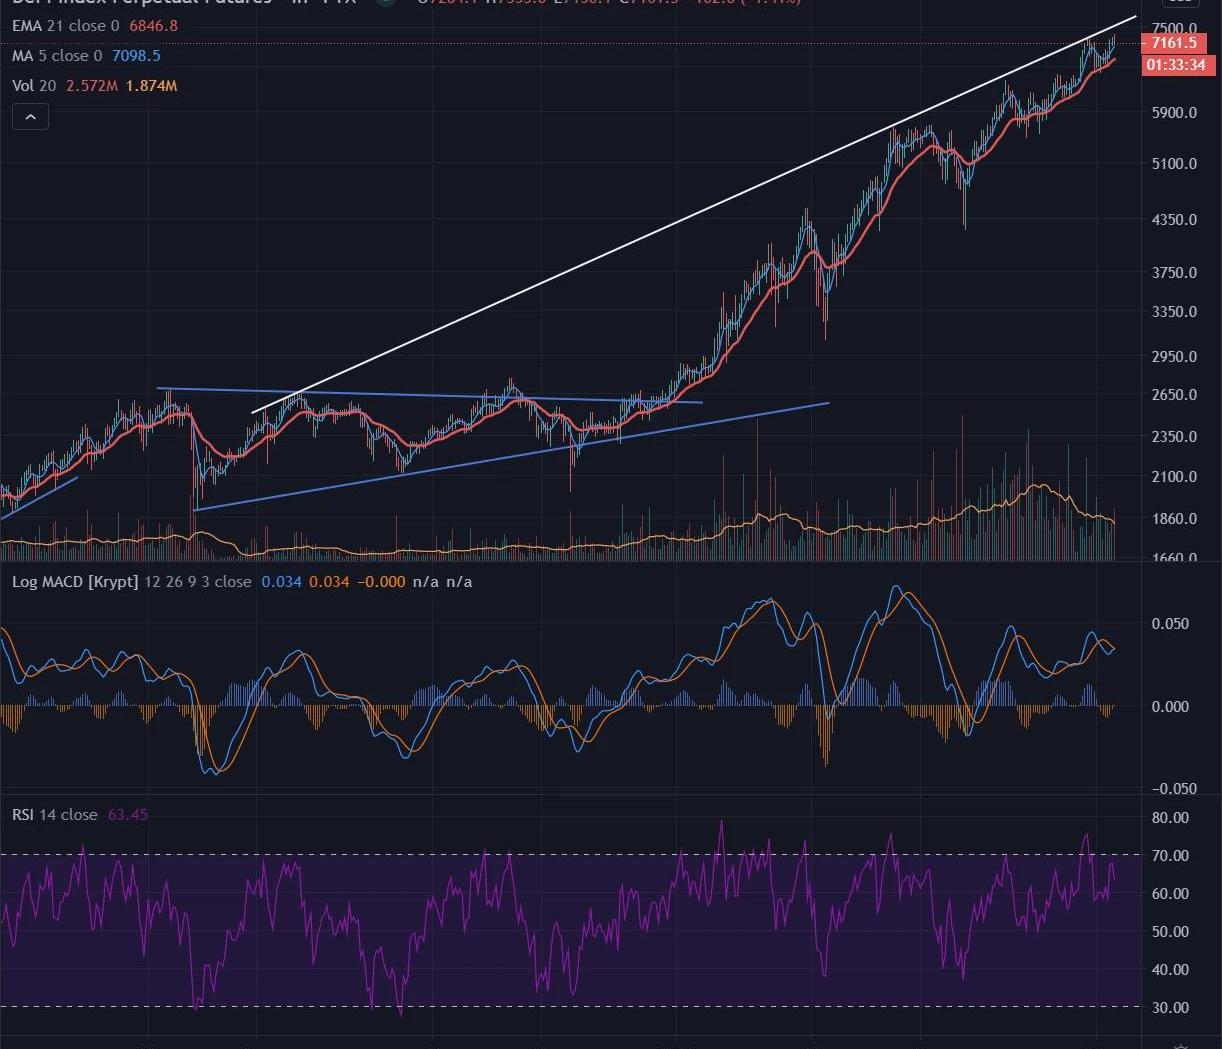Select the MA 5 close indicator label
The image size is (1222, 1049).
click(x=57, y=56)
